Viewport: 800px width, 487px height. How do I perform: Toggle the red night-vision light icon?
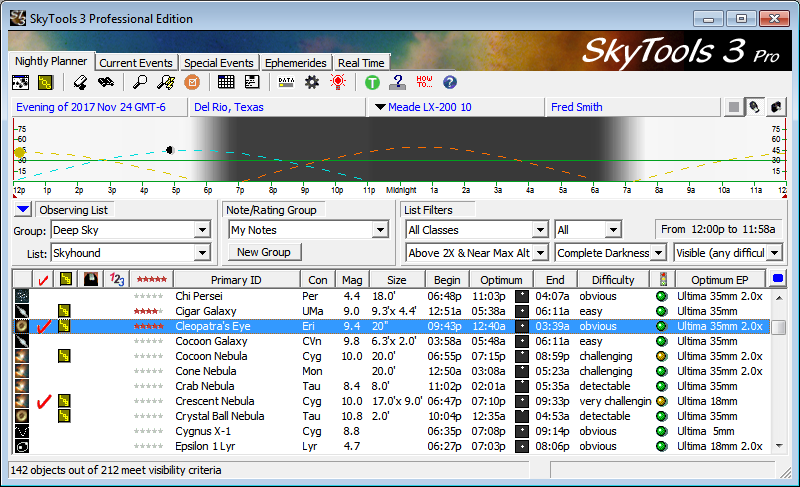pyautogui.click(x=339, y=82)
